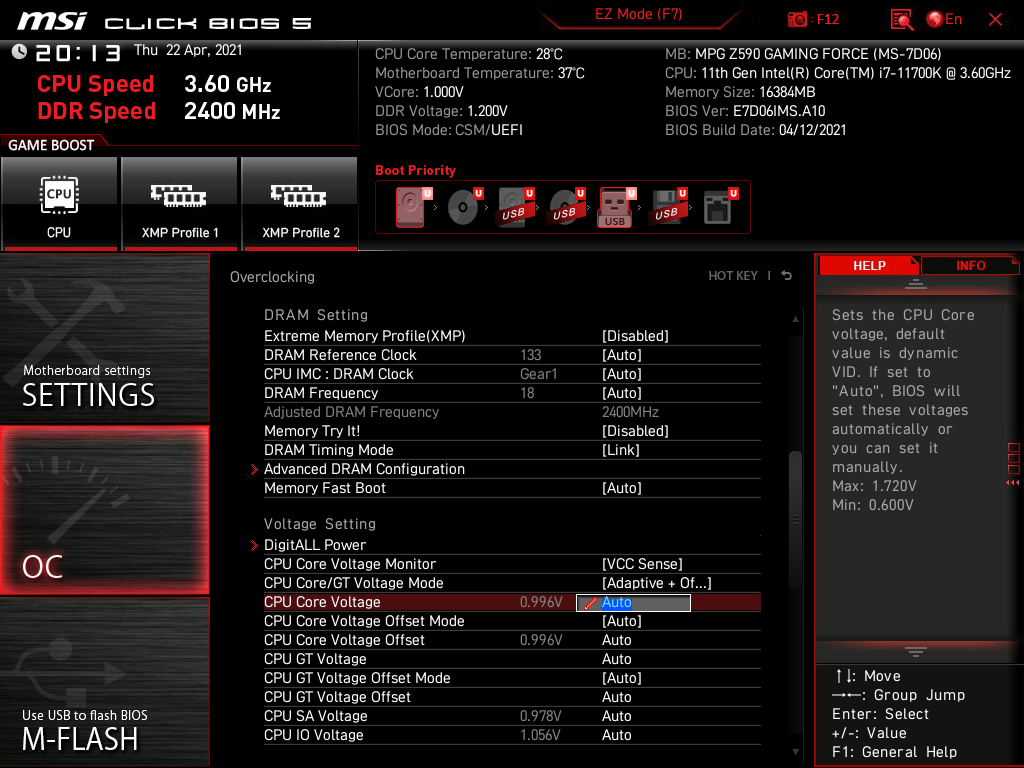Select the CPU SA Voltage Auto value
The width and height of the screenshot is (1024, 768).
pyautogui.click(x=616, y=716)
